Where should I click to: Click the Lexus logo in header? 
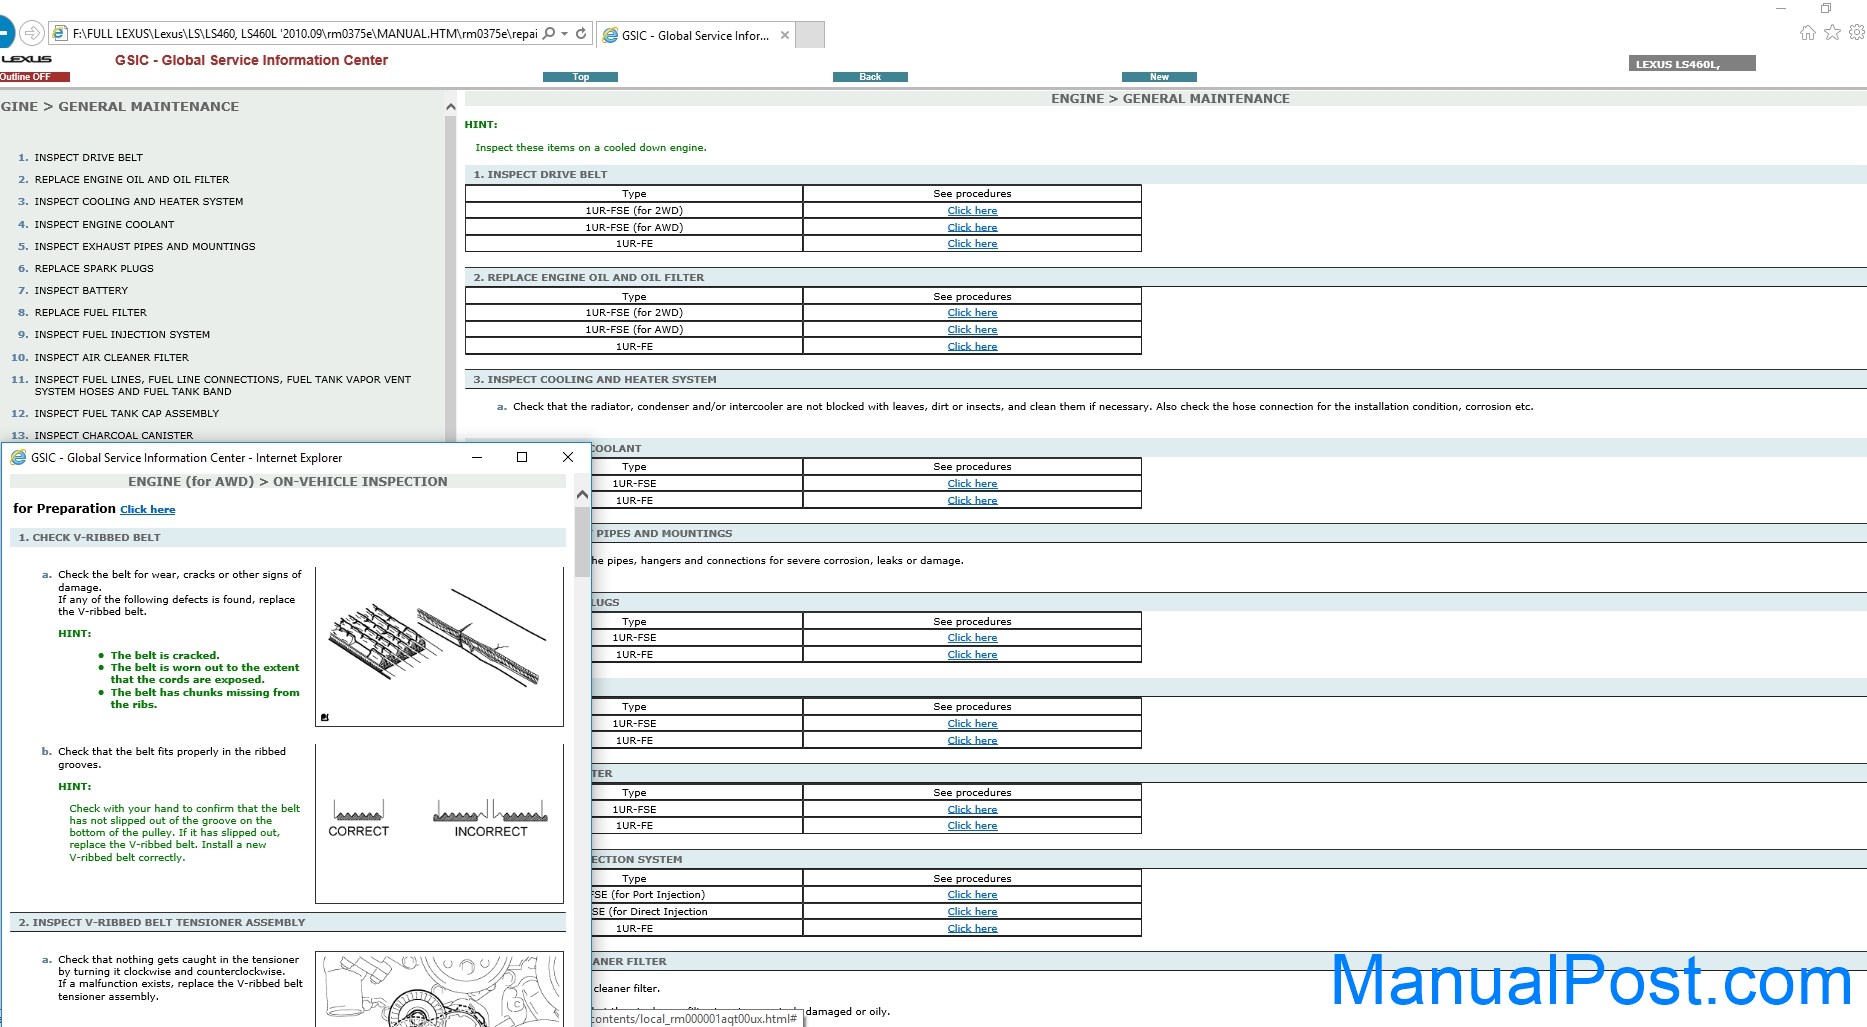(26, 59)
